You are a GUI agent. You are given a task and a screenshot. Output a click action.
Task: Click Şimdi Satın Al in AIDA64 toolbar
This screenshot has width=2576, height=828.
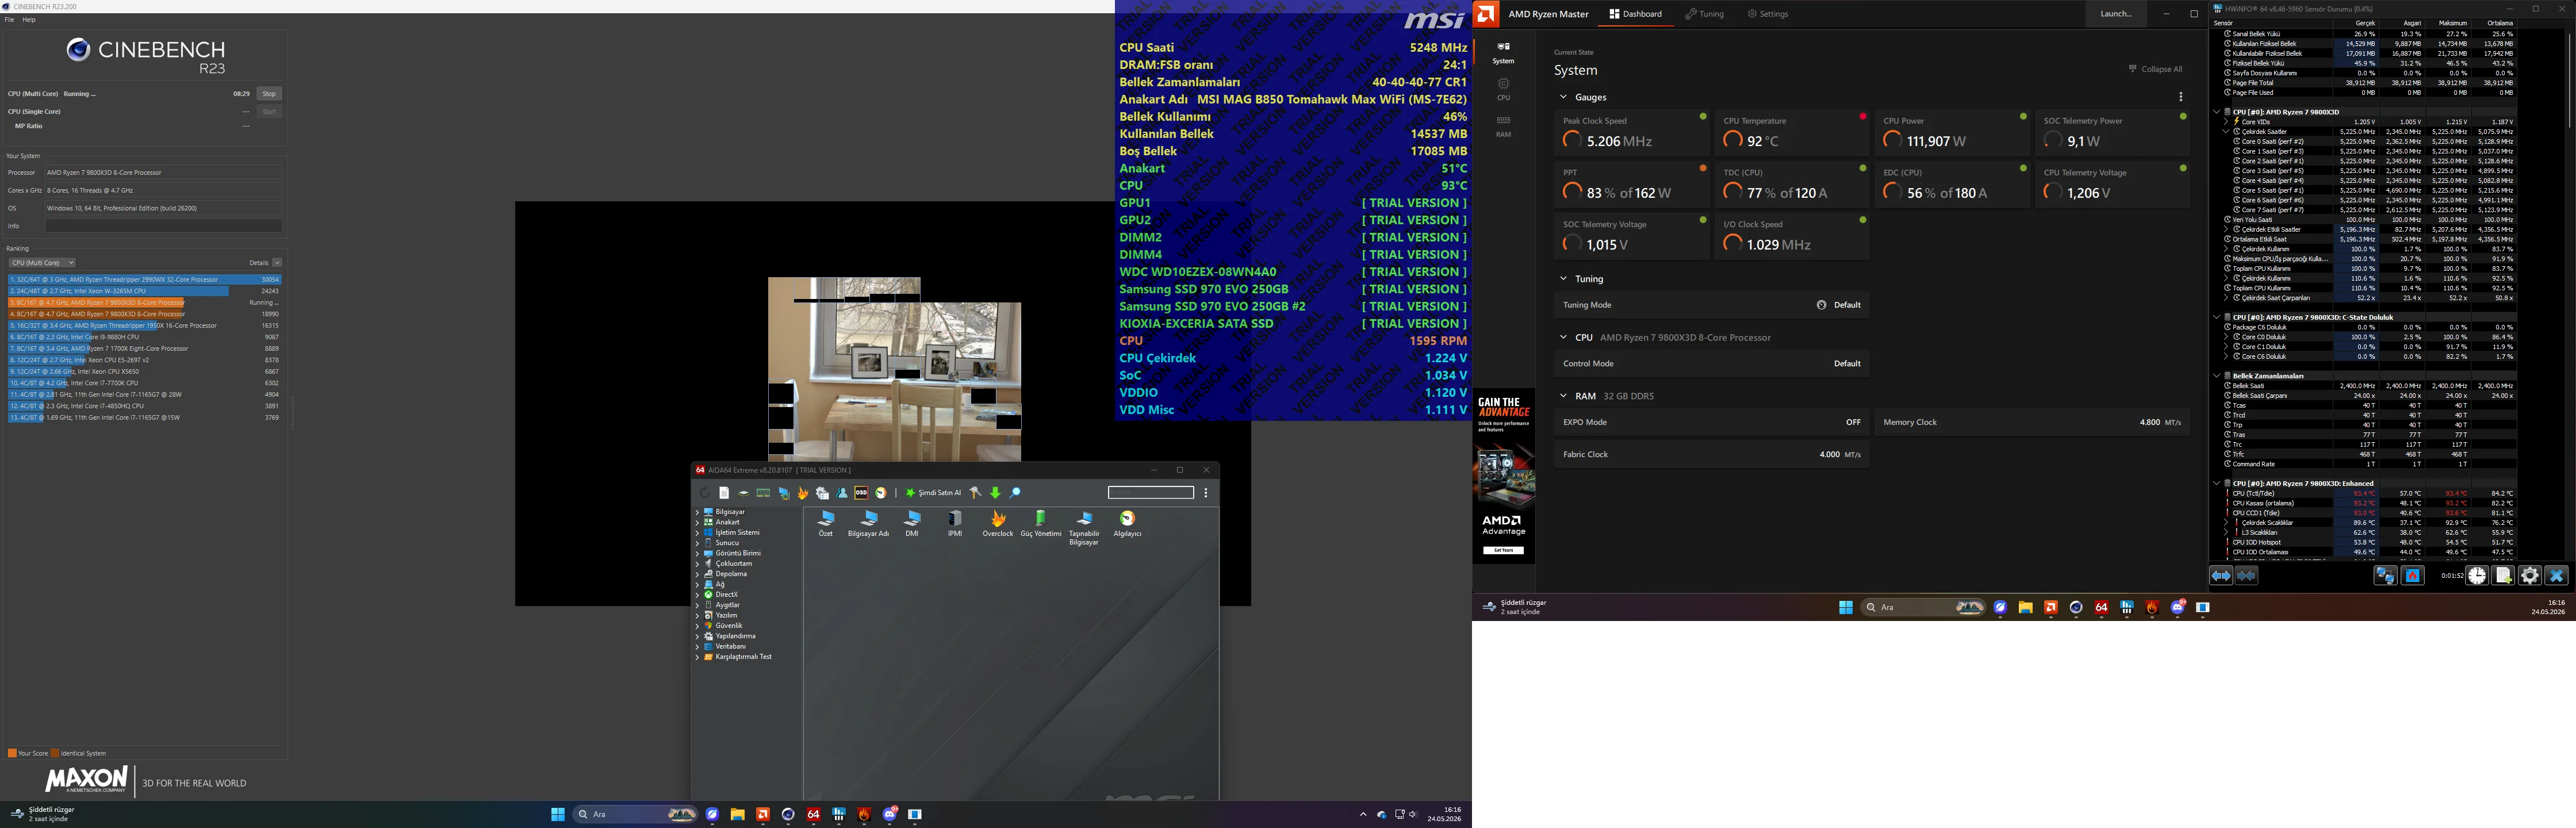pos(933,493)
